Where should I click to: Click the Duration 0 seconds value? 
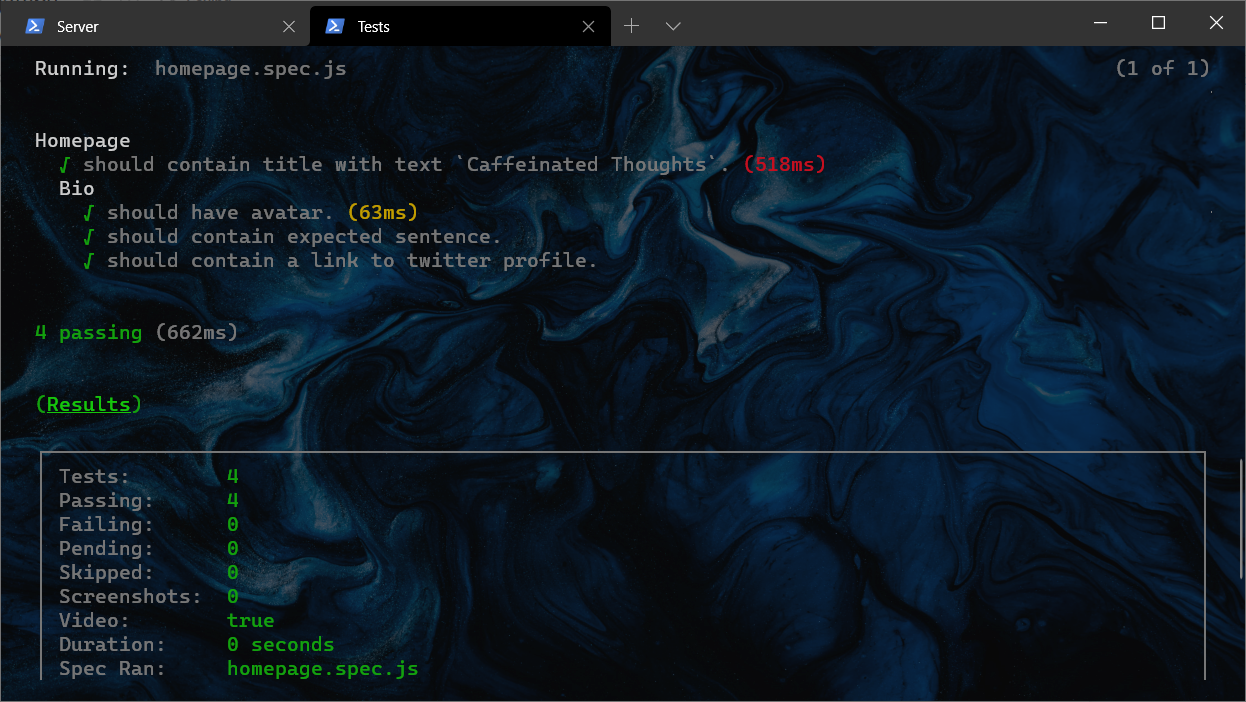pyautogui.click(x=281, y=644)
